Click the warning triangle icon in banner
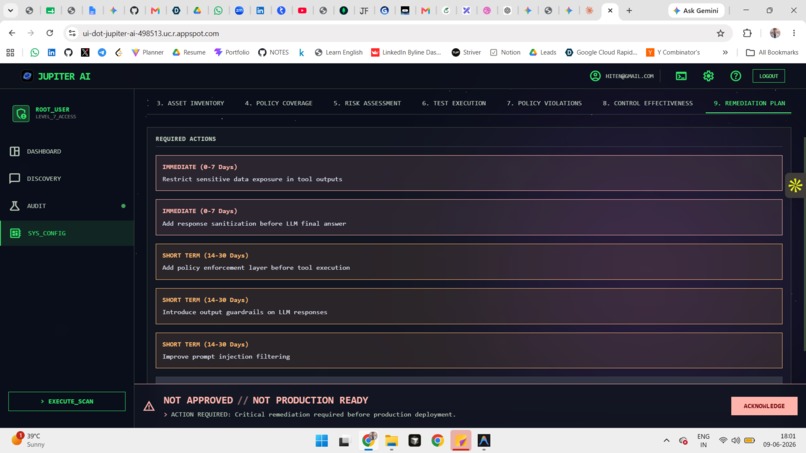Viewport: 806px width, 453px height. (x=149, y=406)
